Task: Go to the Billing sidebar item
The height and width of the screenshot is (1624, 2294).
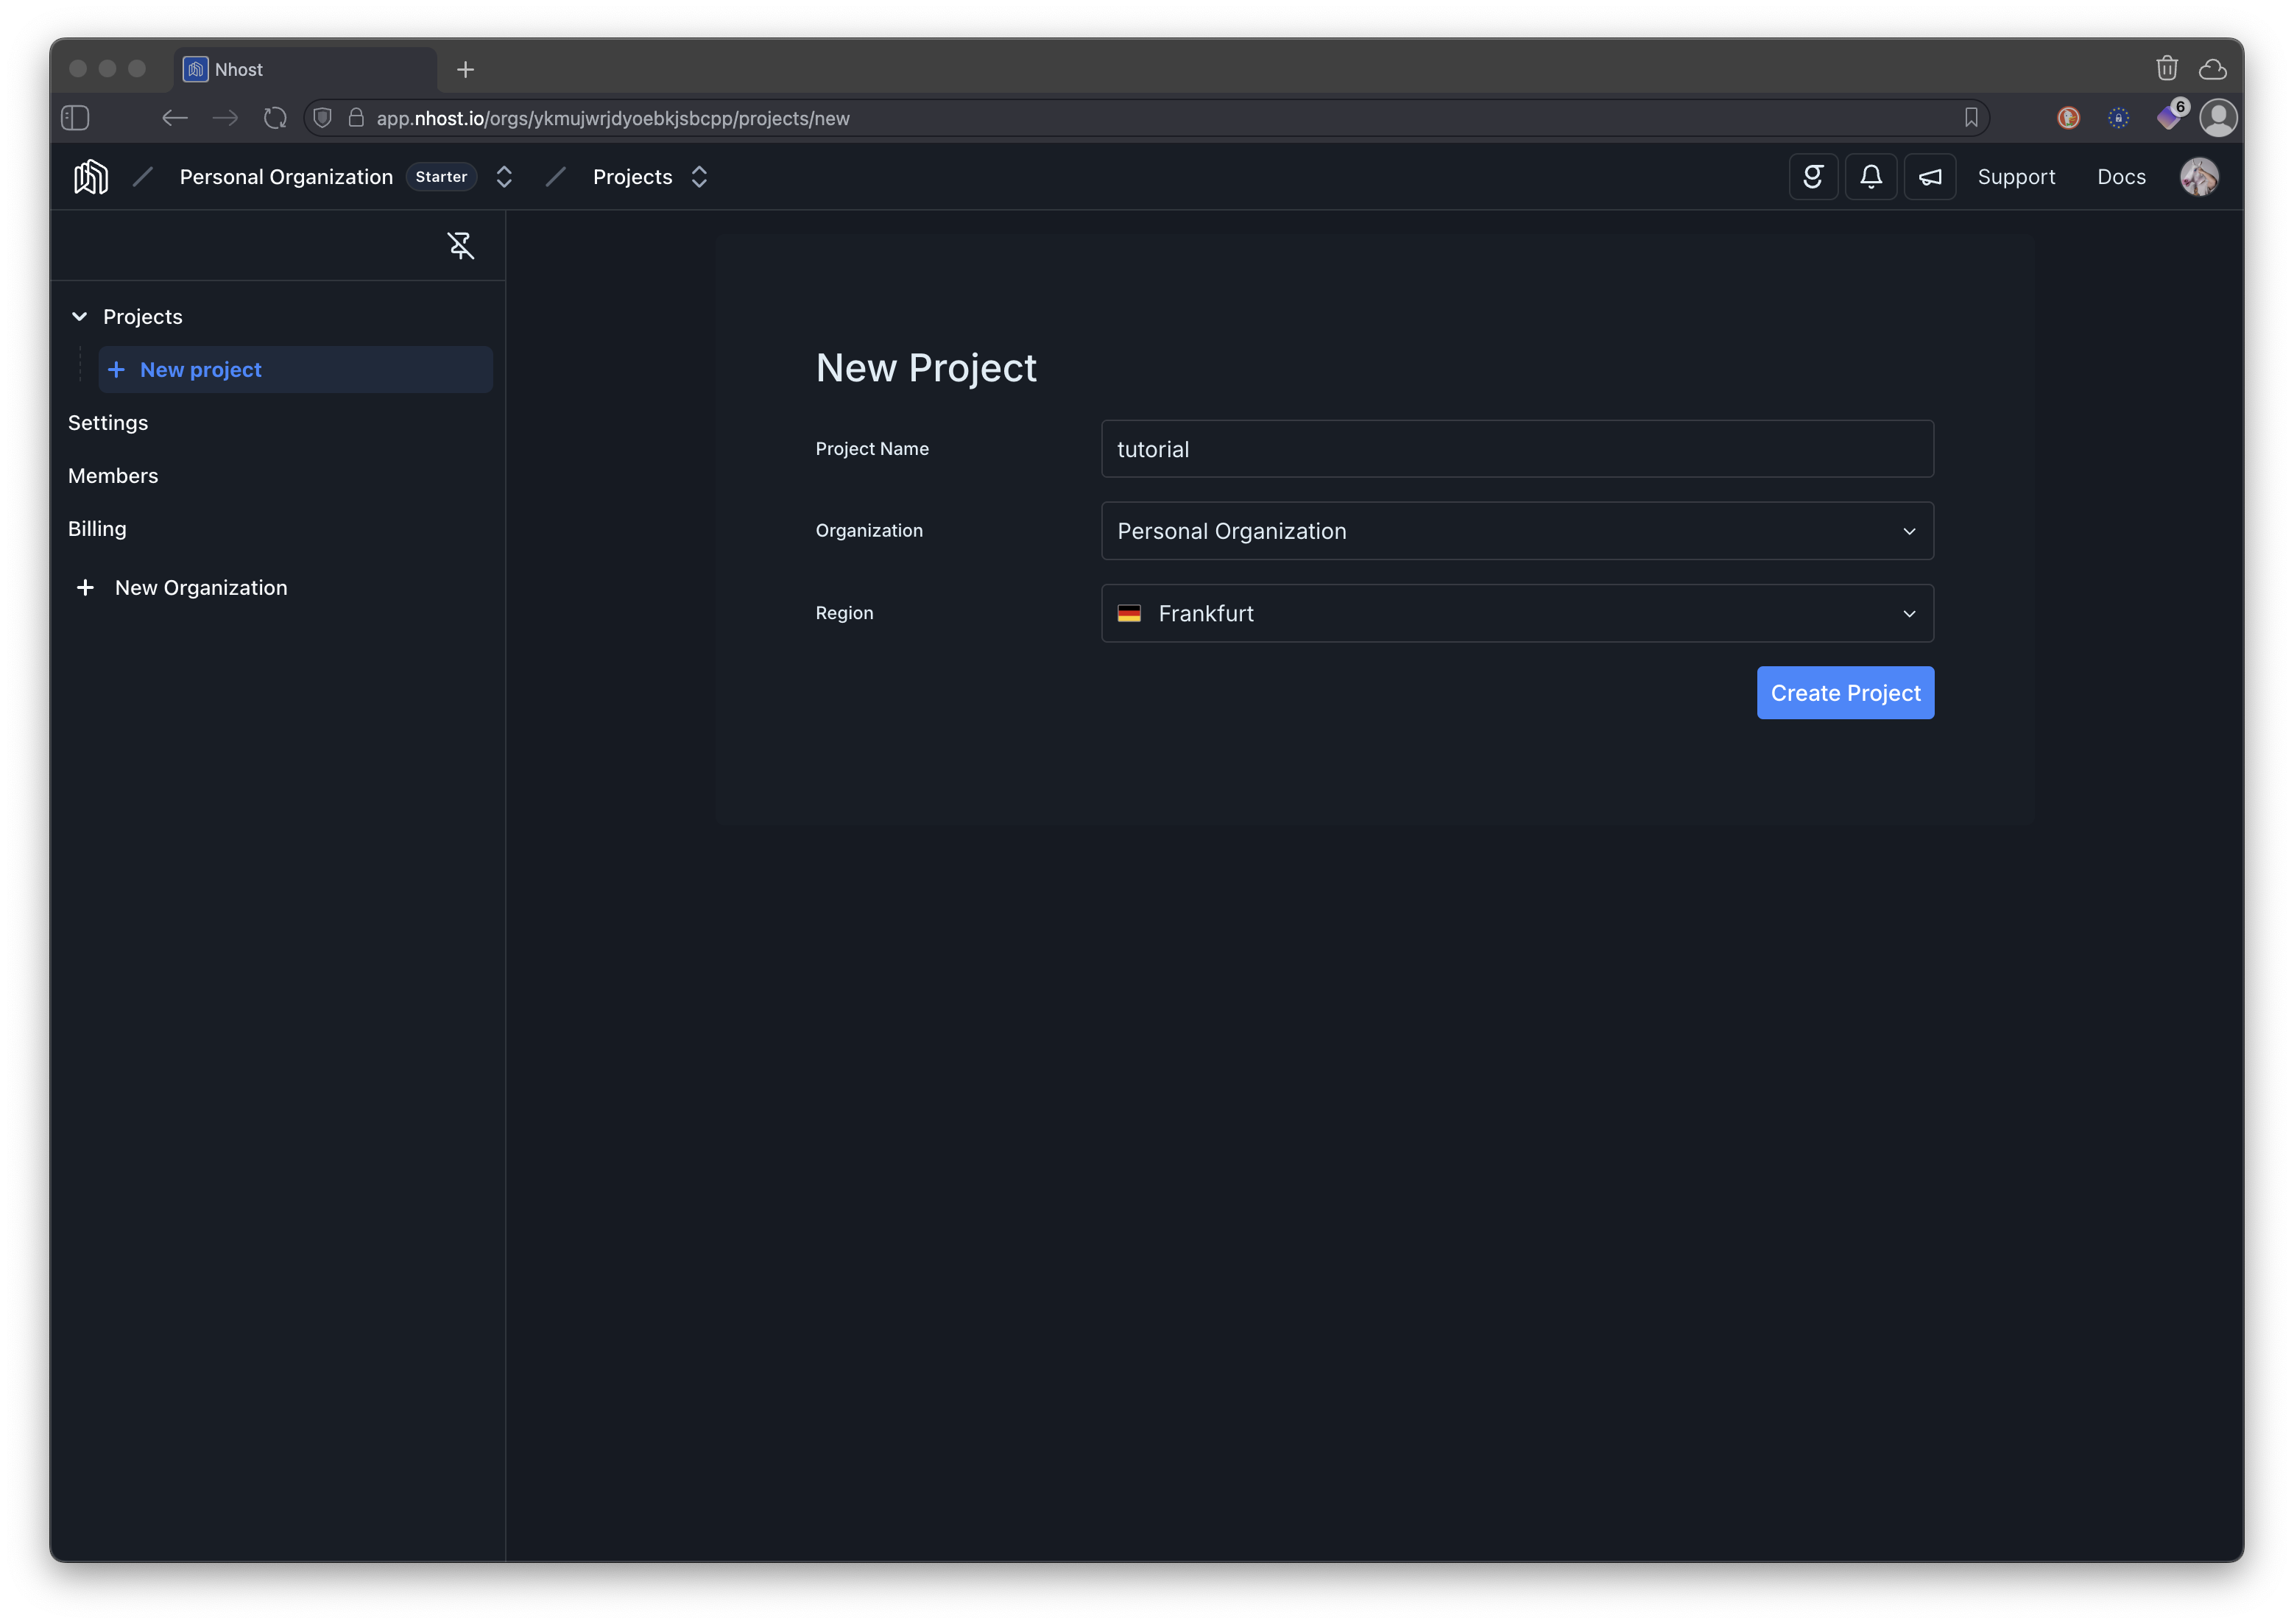Action: click(x=97, y=529)
